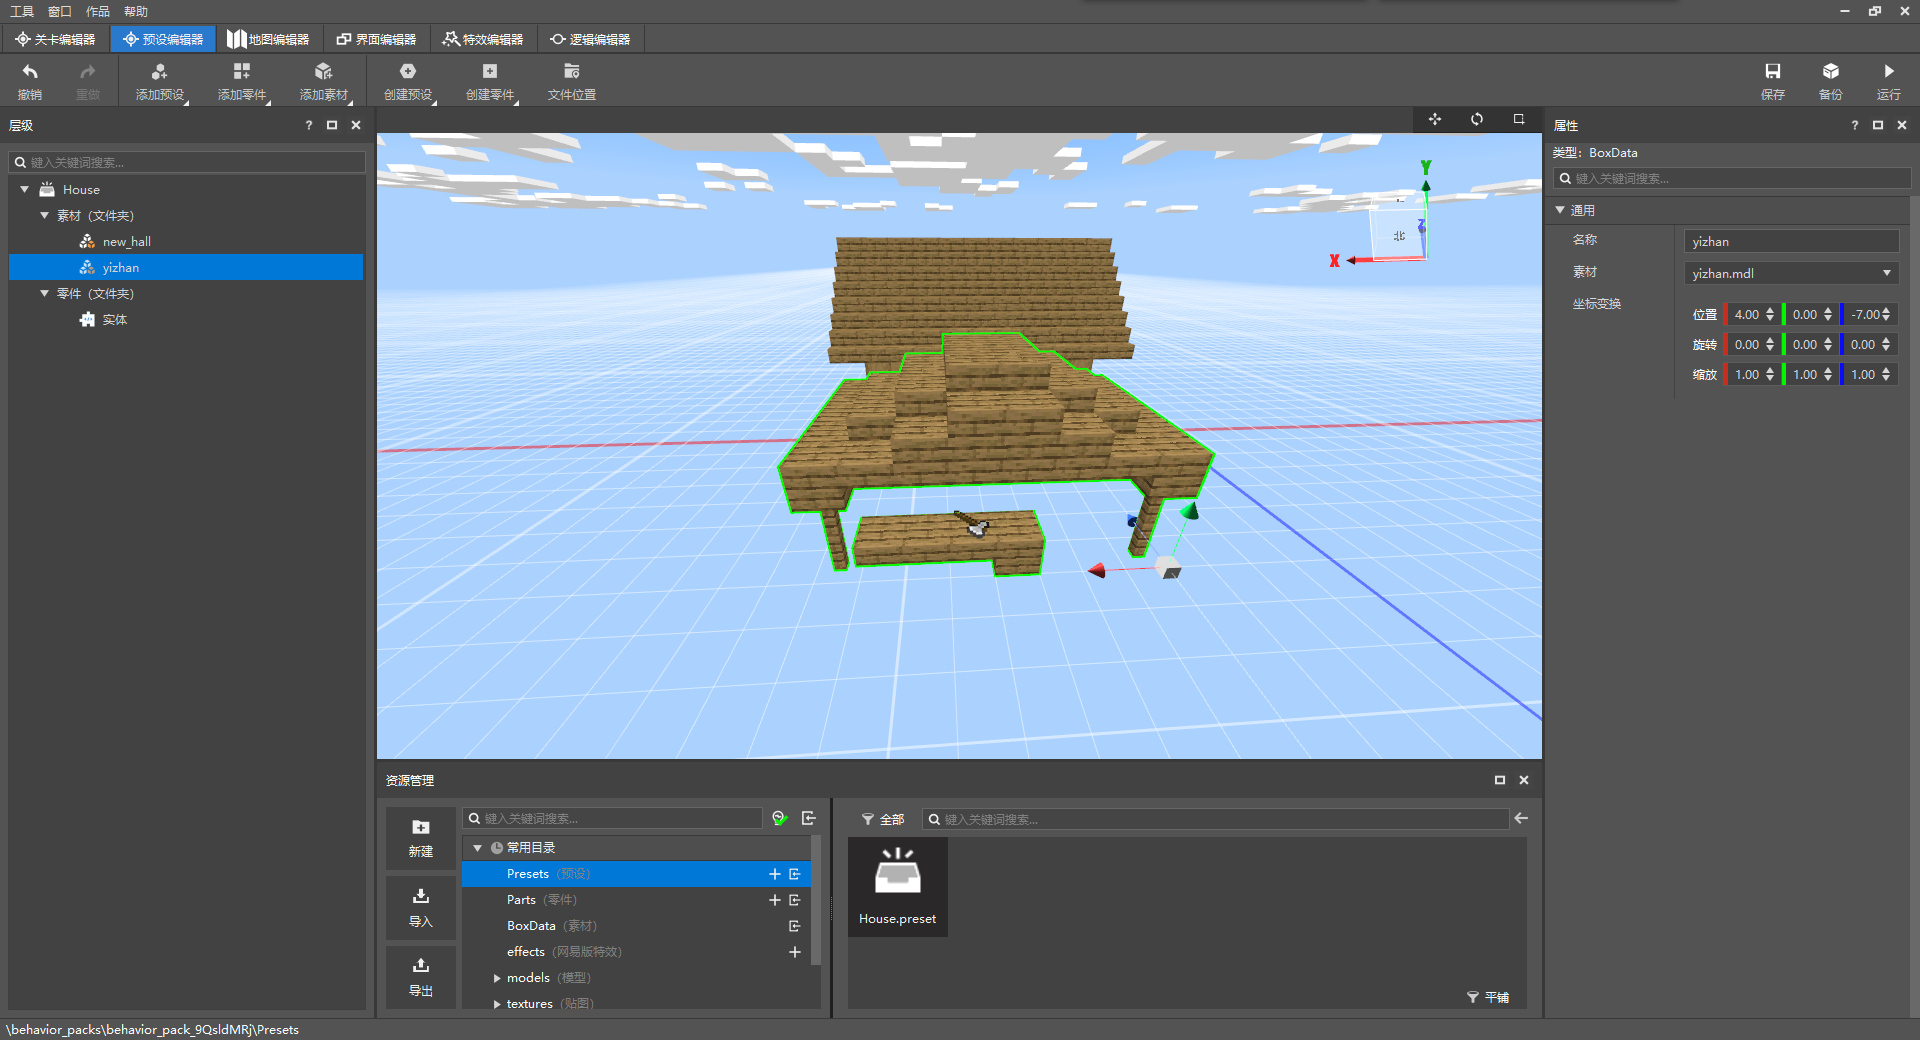This screenshot has height=1040, width=1920.
Task: Click 新建 button in resource manager
Action: point(421,838)
